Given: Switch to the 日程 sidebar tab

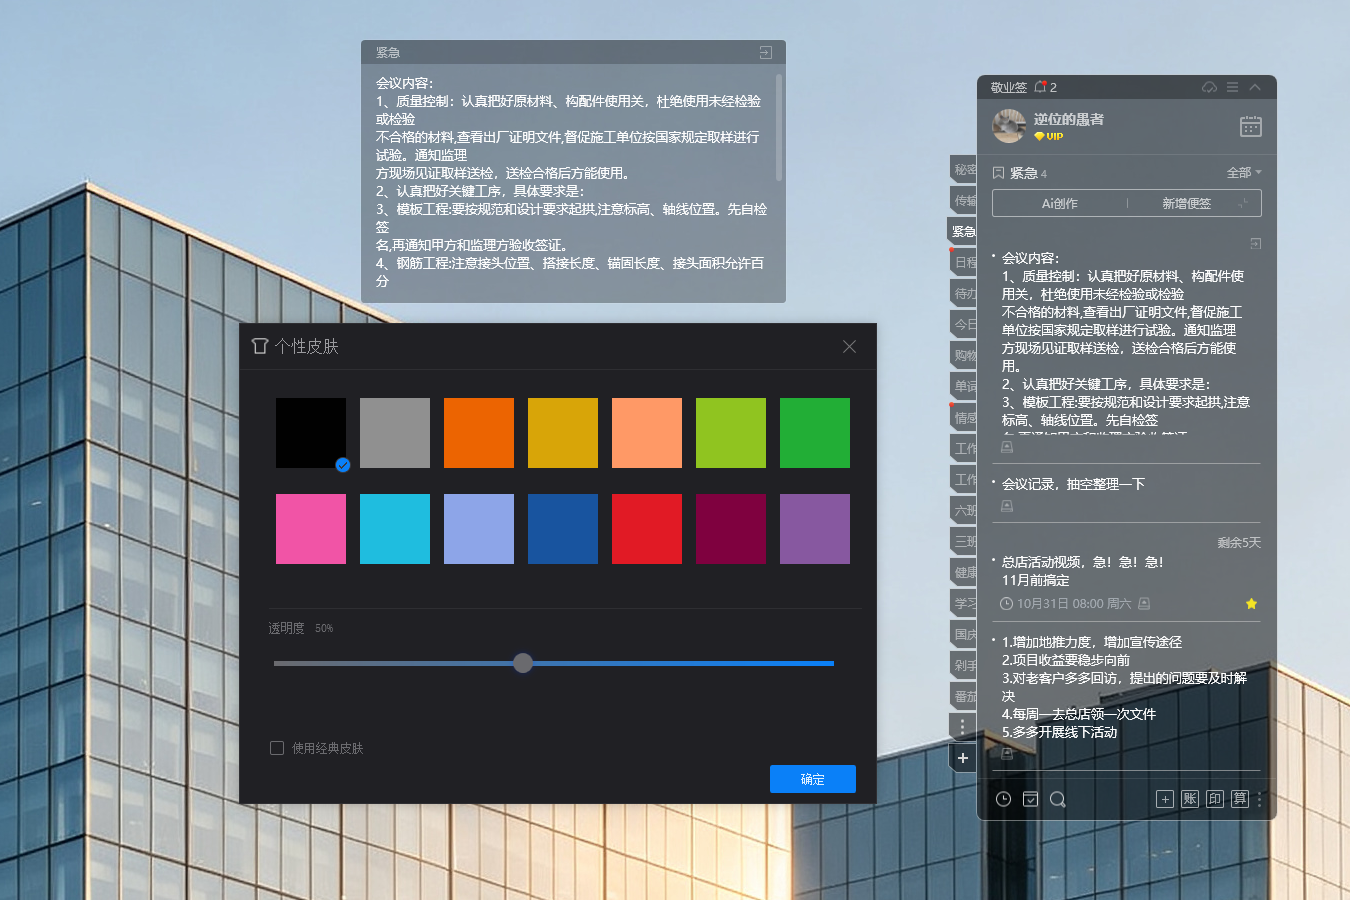Looking at the screenshot, I should coord(964,262).
